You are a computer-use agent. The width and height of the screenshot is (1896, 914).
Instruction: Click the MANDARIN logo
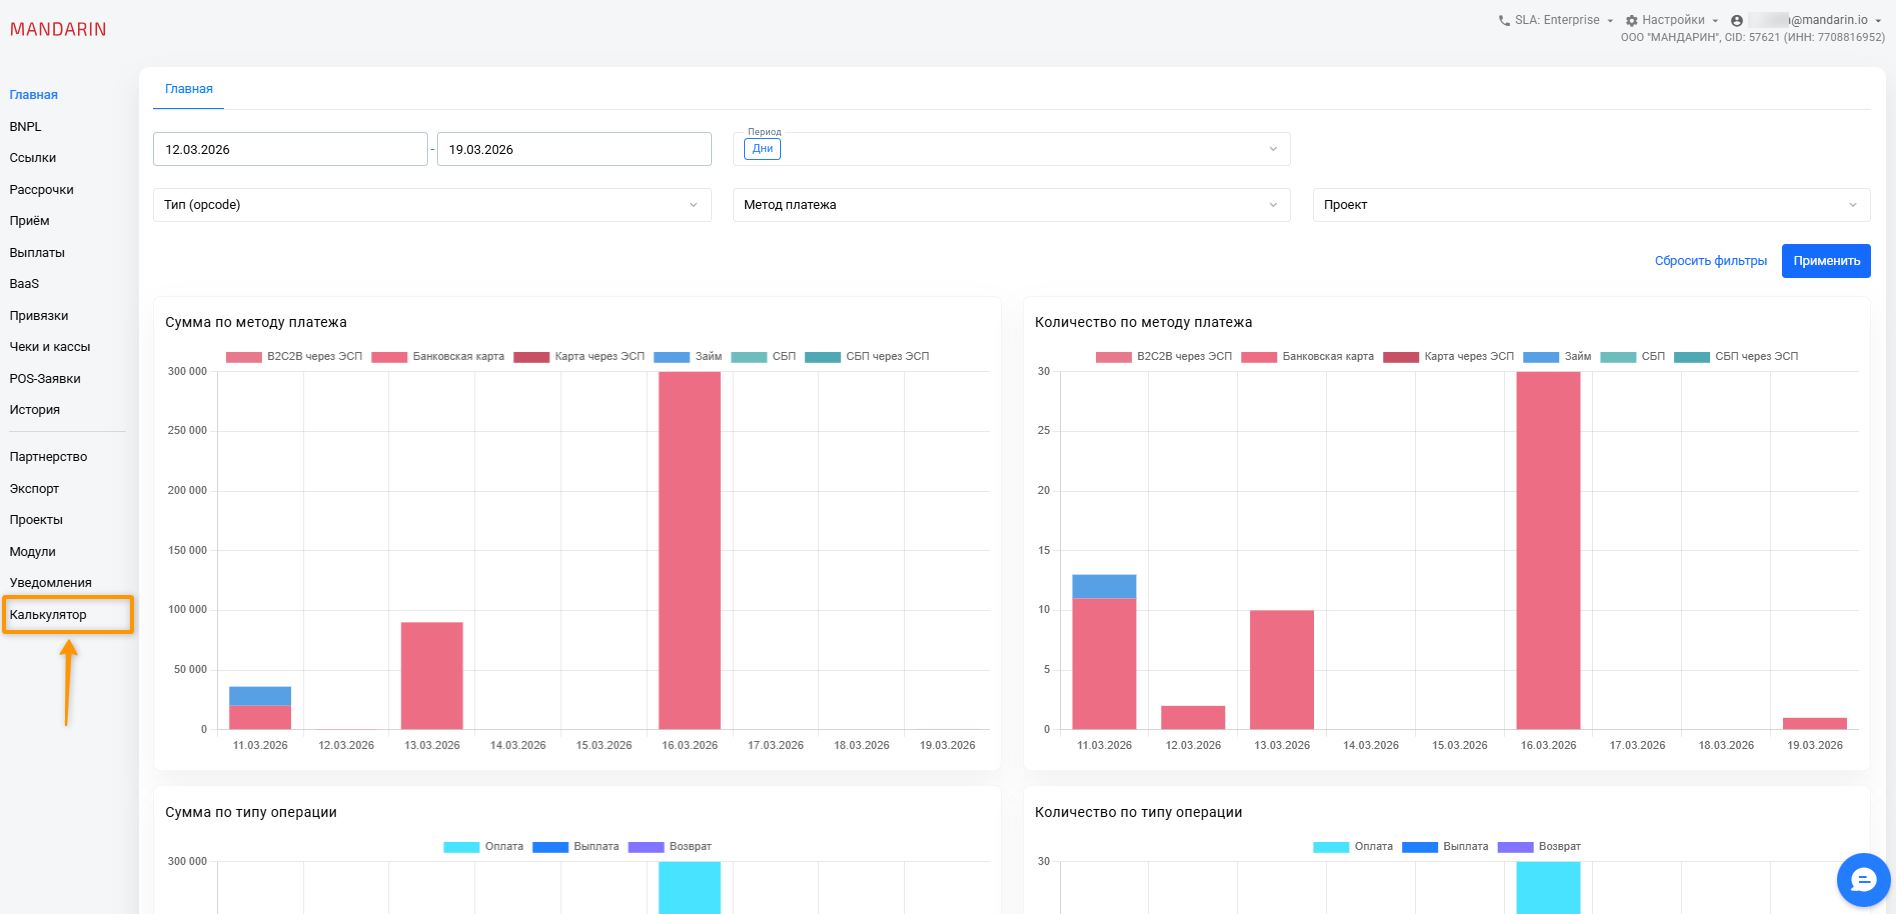[58, 30]
